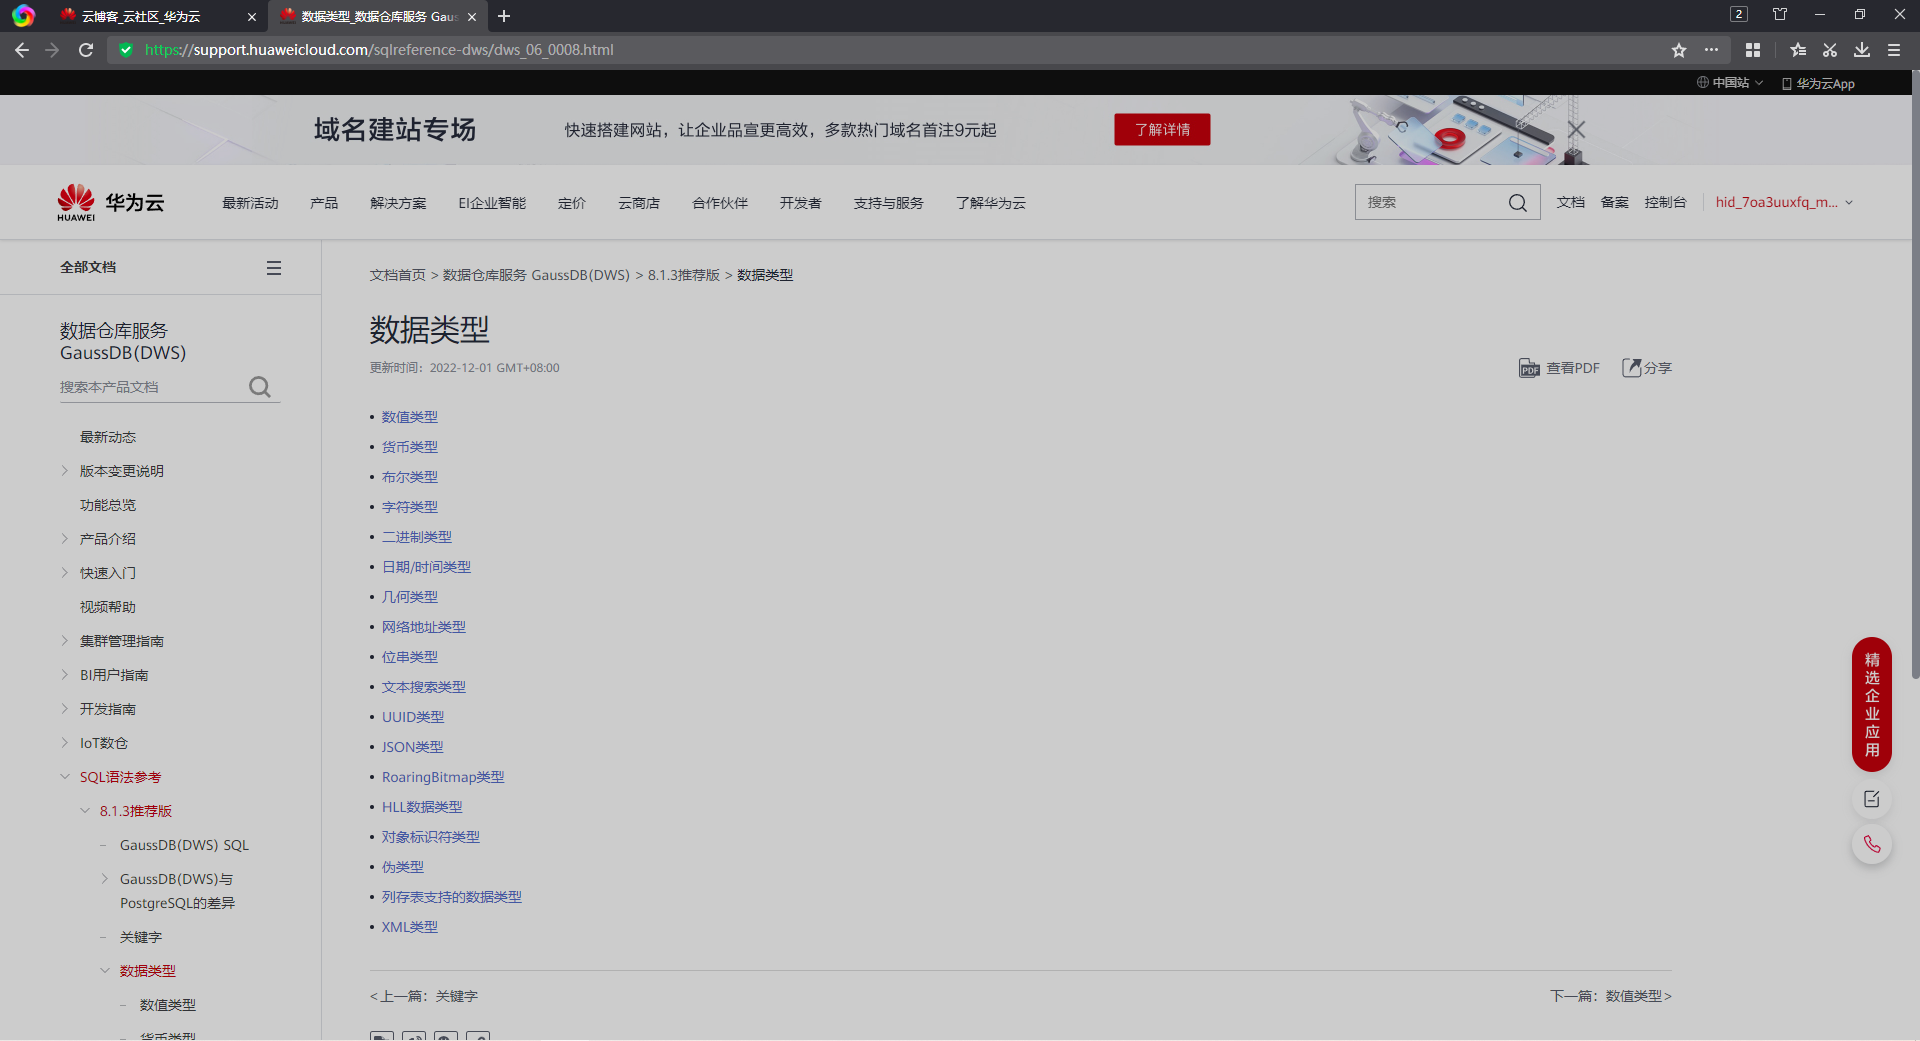Open the new tab plus button
The width and height of the screenshot is (1920, 1041).
click(504, 16)
